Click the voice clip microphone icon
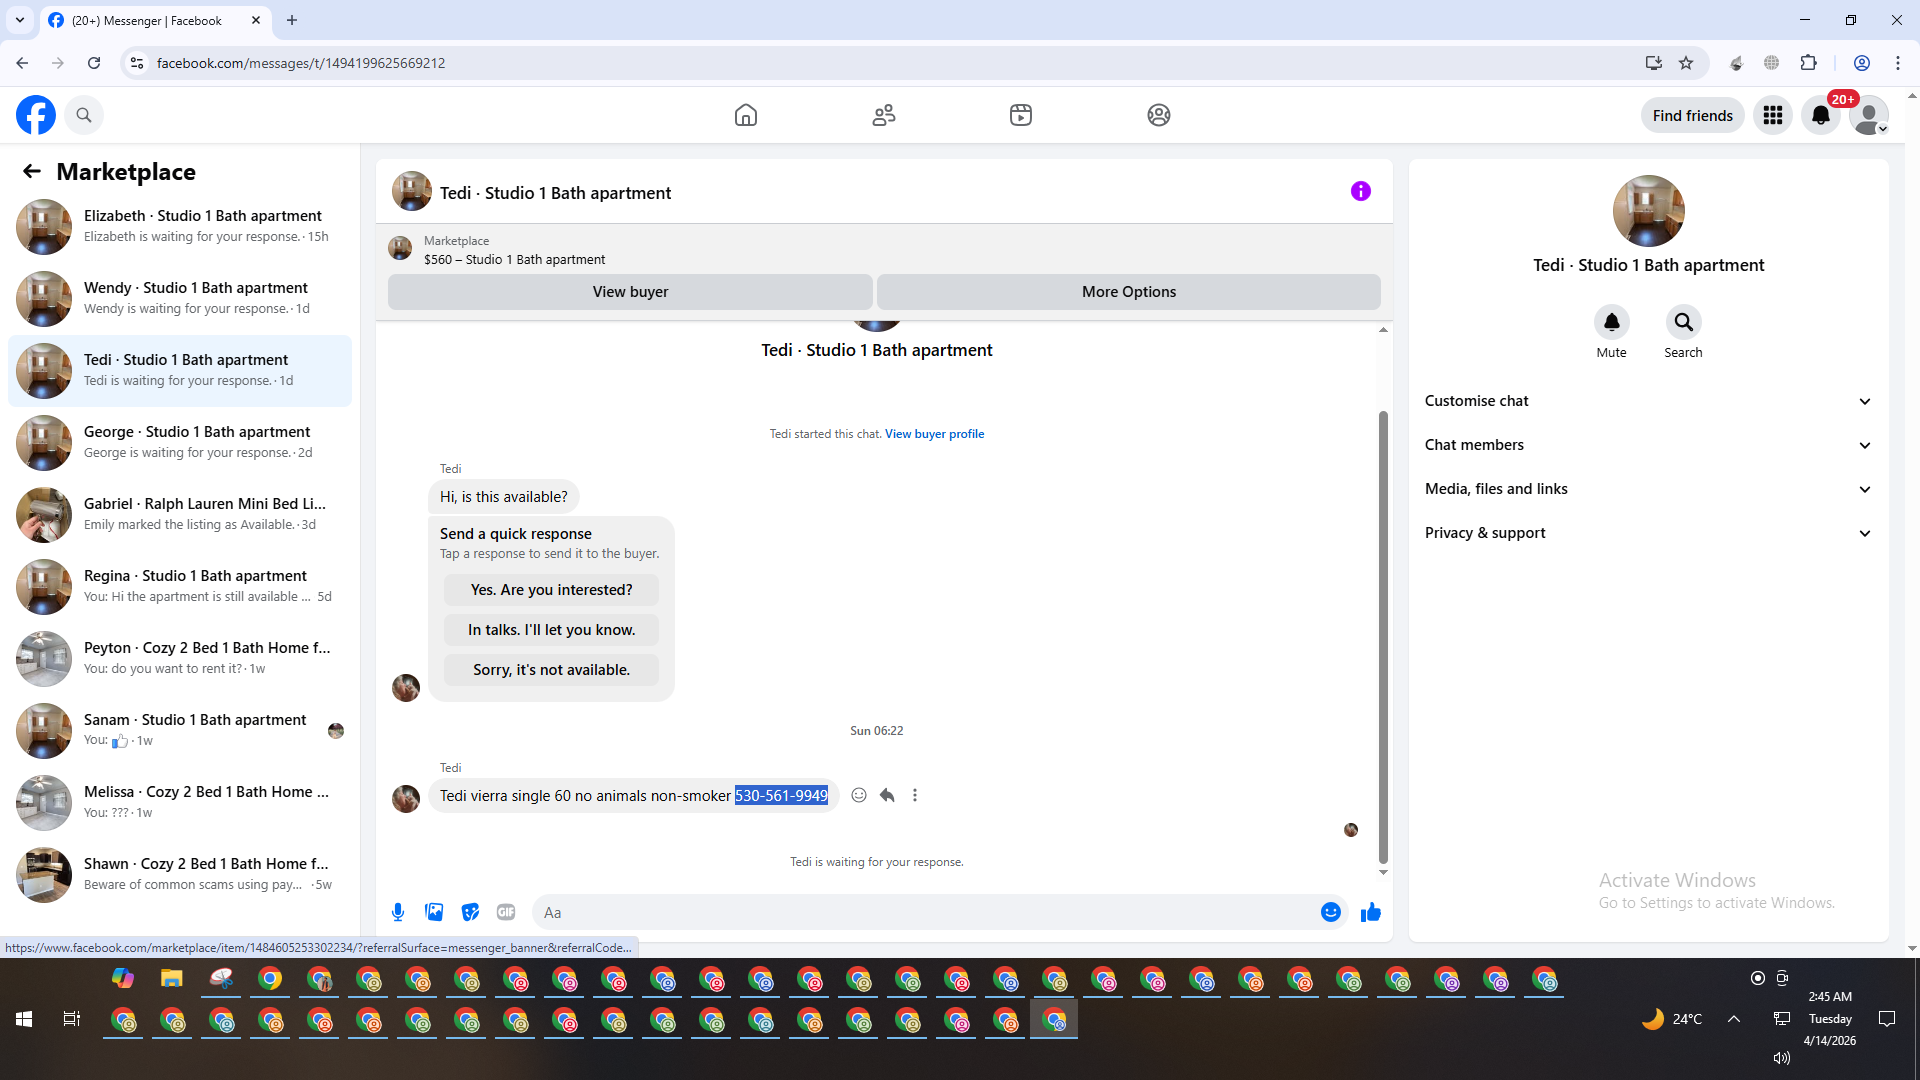The width and height of the screenshot is (1920, 1080). click(398, 912)
